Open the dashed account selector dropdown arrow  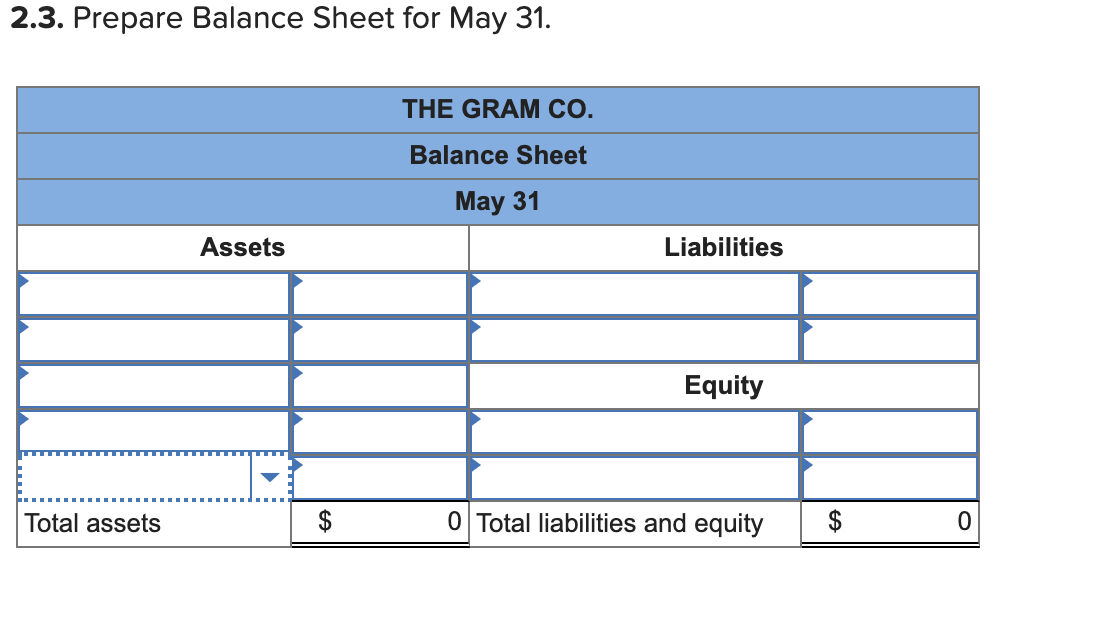272,478
